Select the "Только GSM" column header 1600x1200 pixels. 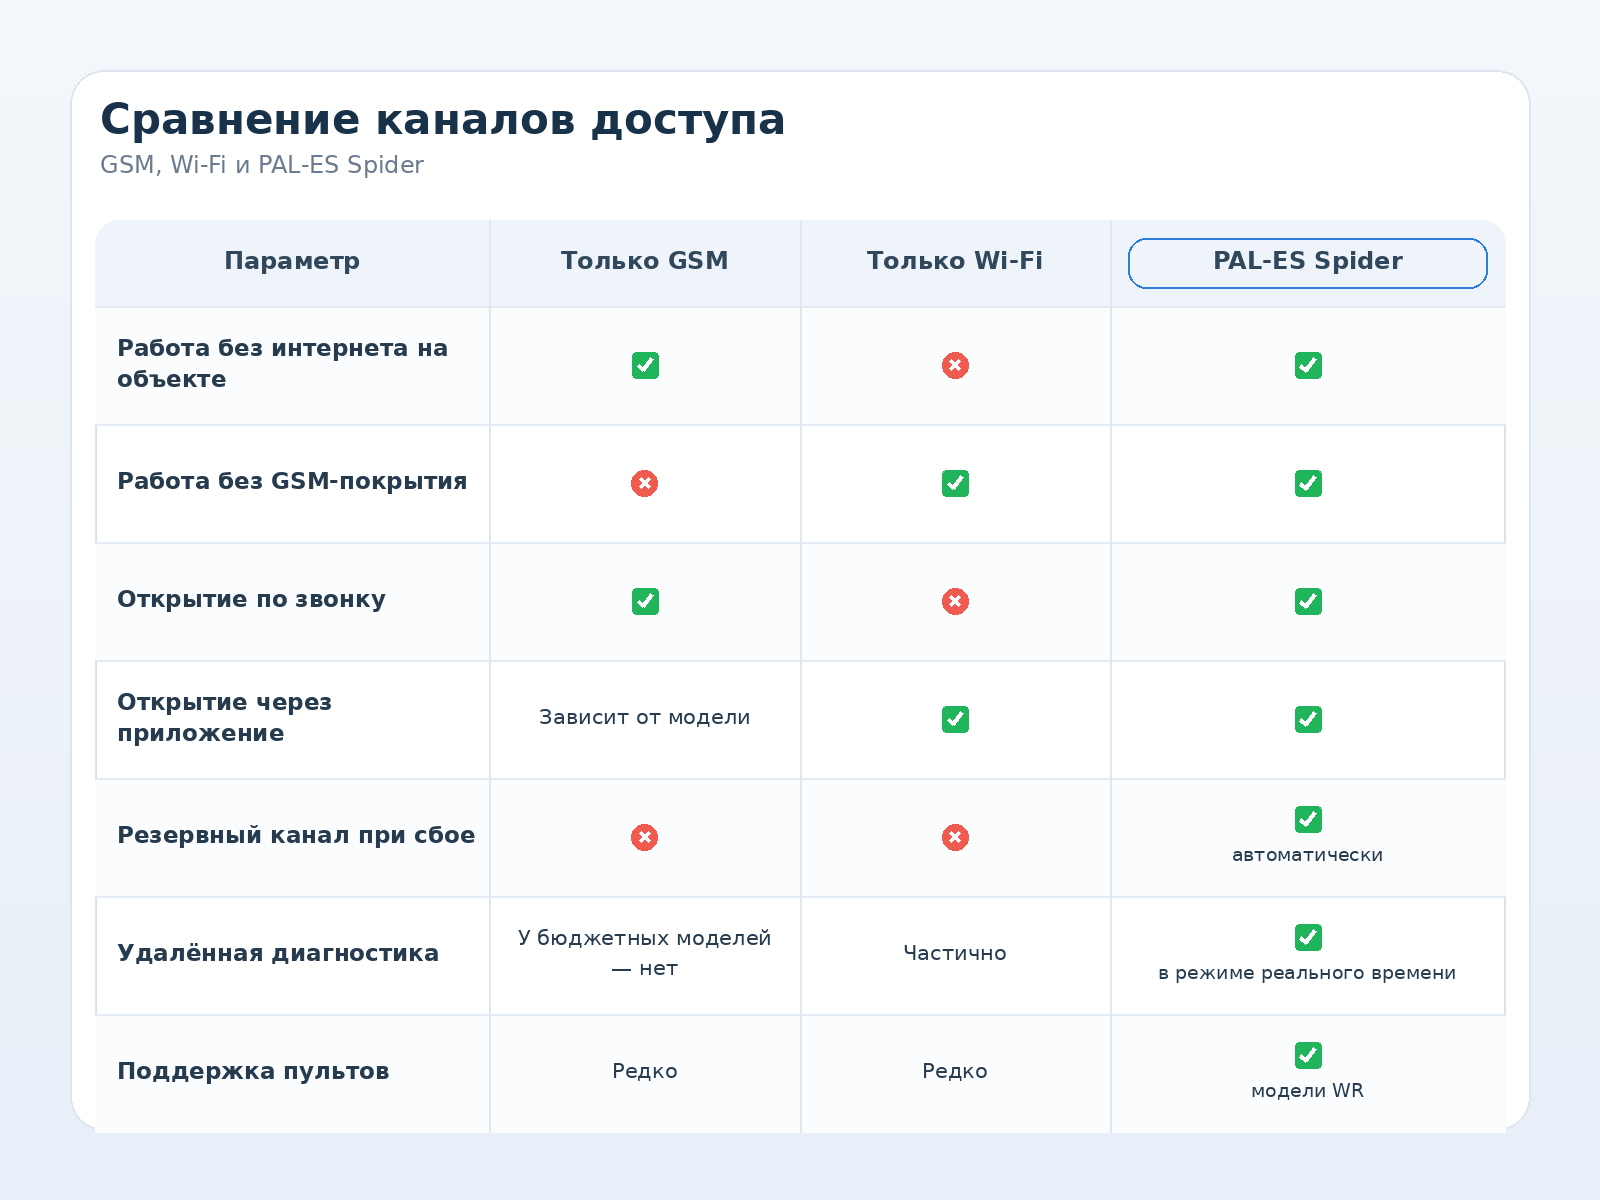coord(645,261)
